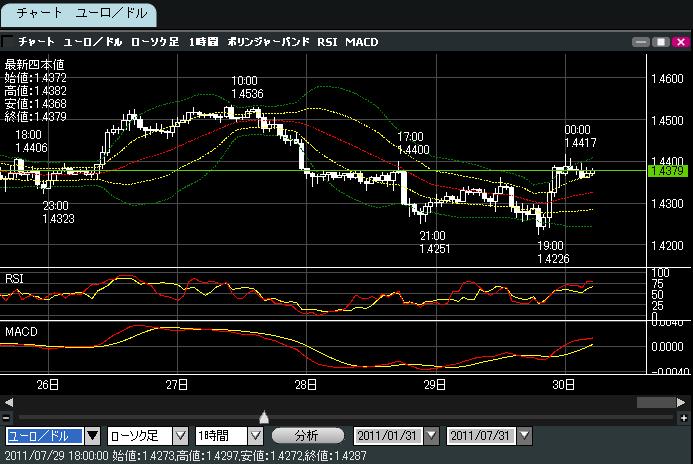Maximize the chart window

[660, 42]
